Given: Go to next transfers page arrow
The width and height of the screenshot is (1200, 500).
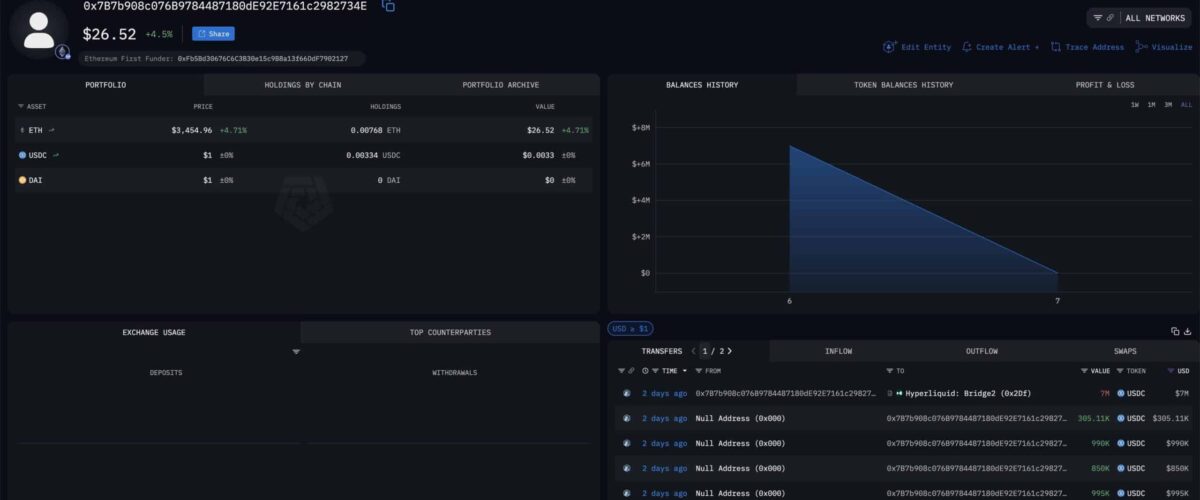Looking at the screenshot, I should (x=730, y=351).
